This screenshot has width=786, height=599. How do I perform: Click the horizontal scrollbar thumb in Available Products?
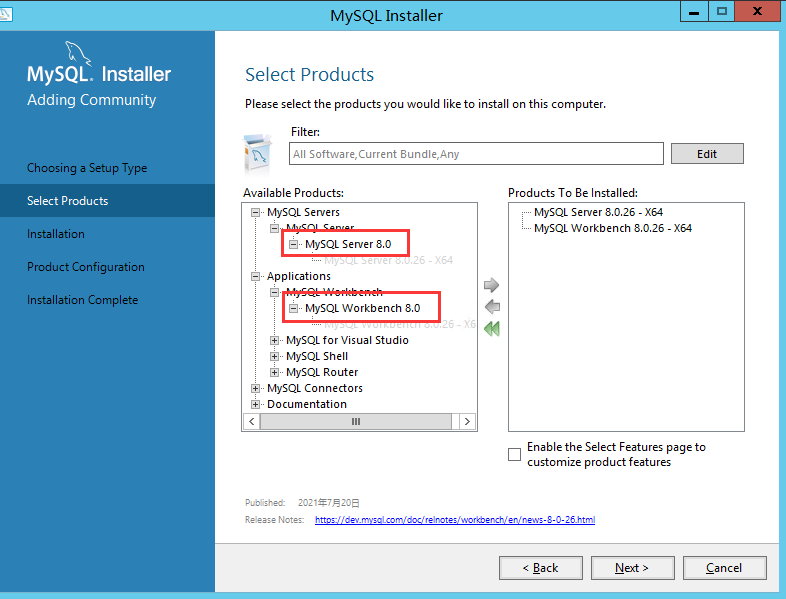pyautogui.click(x=355, y=422)
